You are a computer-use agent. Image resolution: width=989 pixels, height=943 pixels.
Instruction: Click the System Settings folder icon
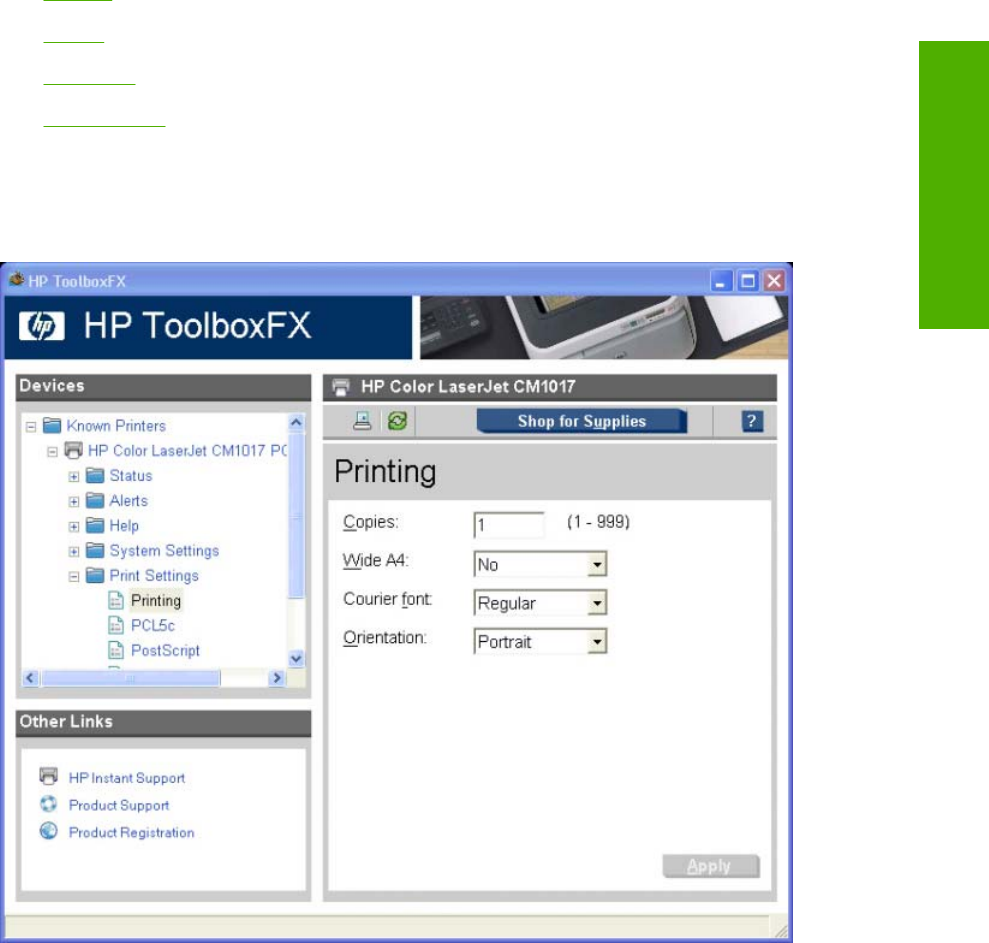(x=95, y=551)
